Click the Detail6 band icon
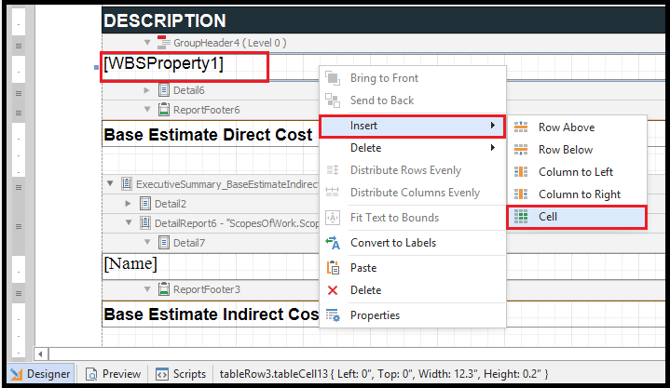This screenshot has width=670, height=388. coord(164,90)
